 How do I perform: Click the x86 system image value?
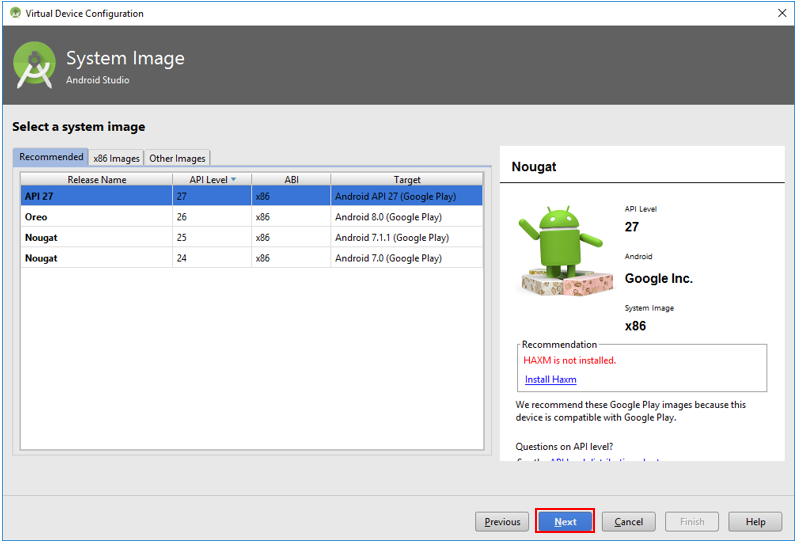tap(635, 326)
